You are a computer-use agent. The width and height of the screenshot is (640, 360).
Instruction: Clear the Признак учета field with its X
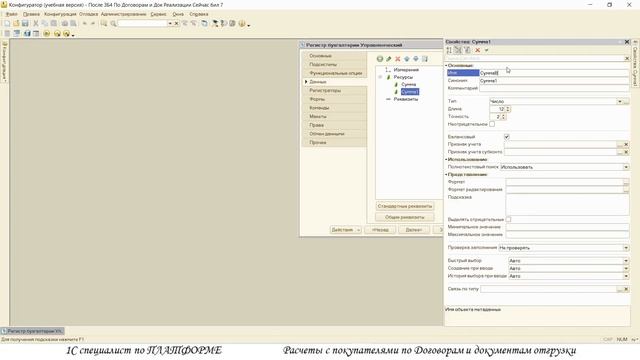(626, 144)
